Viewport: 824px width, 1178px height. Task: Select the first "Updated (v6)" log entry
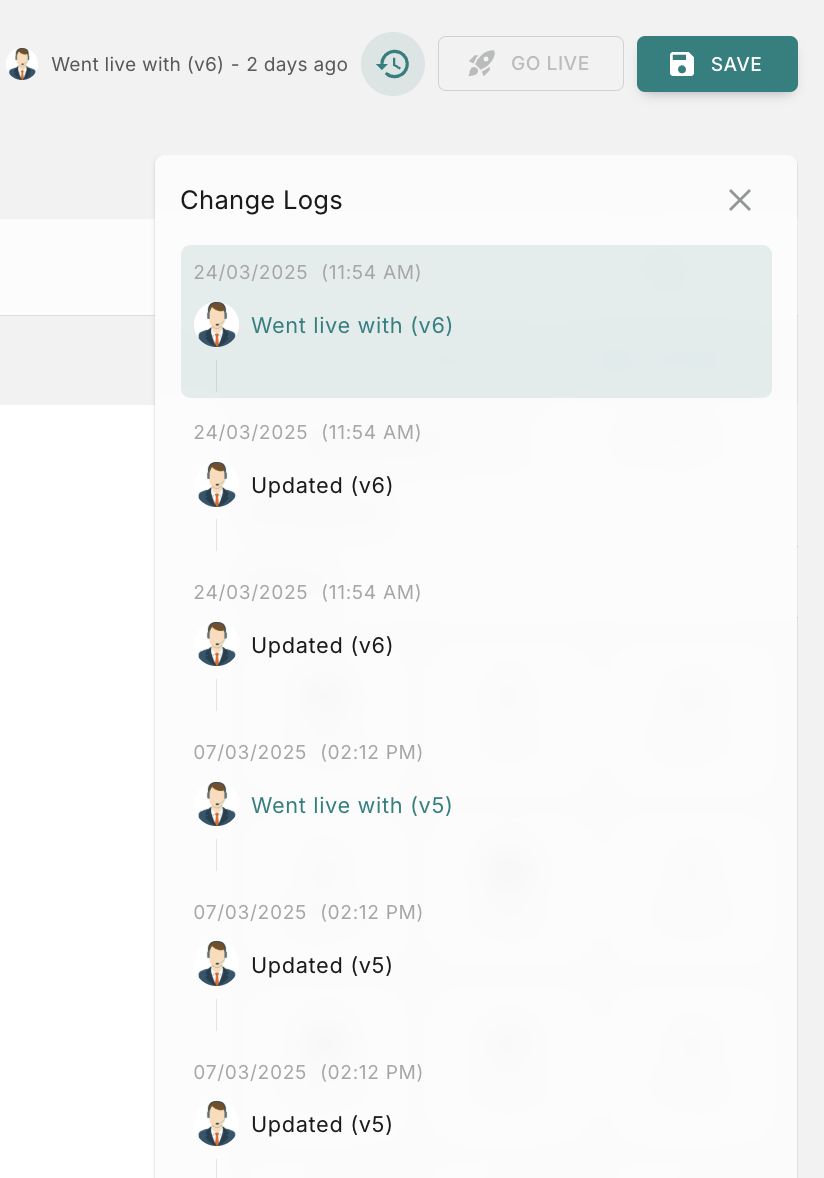(322, 486)
